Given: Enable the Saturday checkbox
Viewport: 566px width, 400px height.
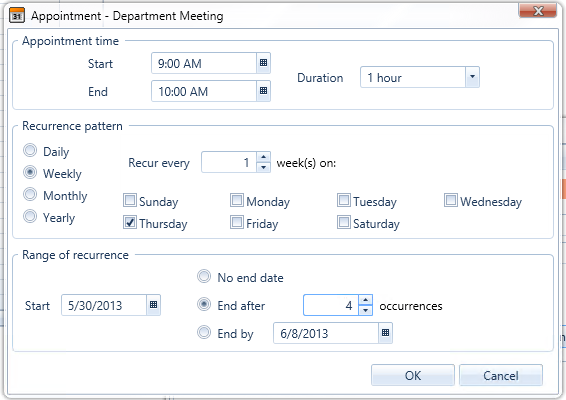Looking at the screenshot, I should point(344,222).
